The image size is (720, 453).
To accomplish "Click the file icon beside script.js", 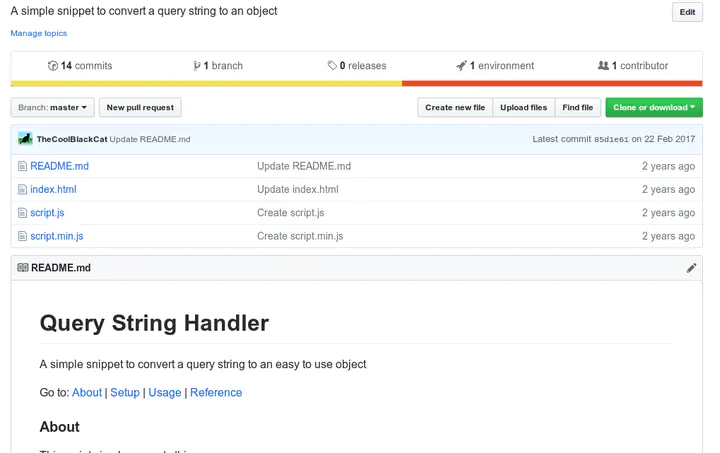I will (x=22, y=213).
